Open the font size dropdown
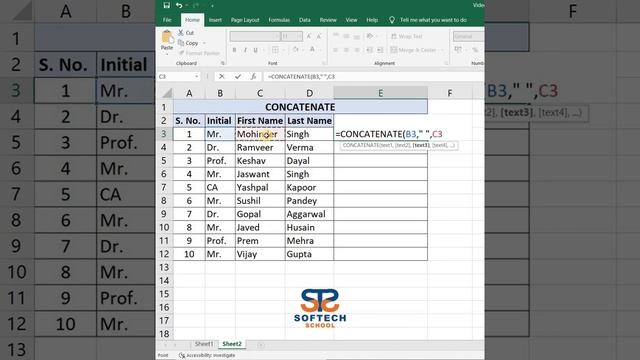The width and height of the screenshot is (640, 360). click(300, 36)
